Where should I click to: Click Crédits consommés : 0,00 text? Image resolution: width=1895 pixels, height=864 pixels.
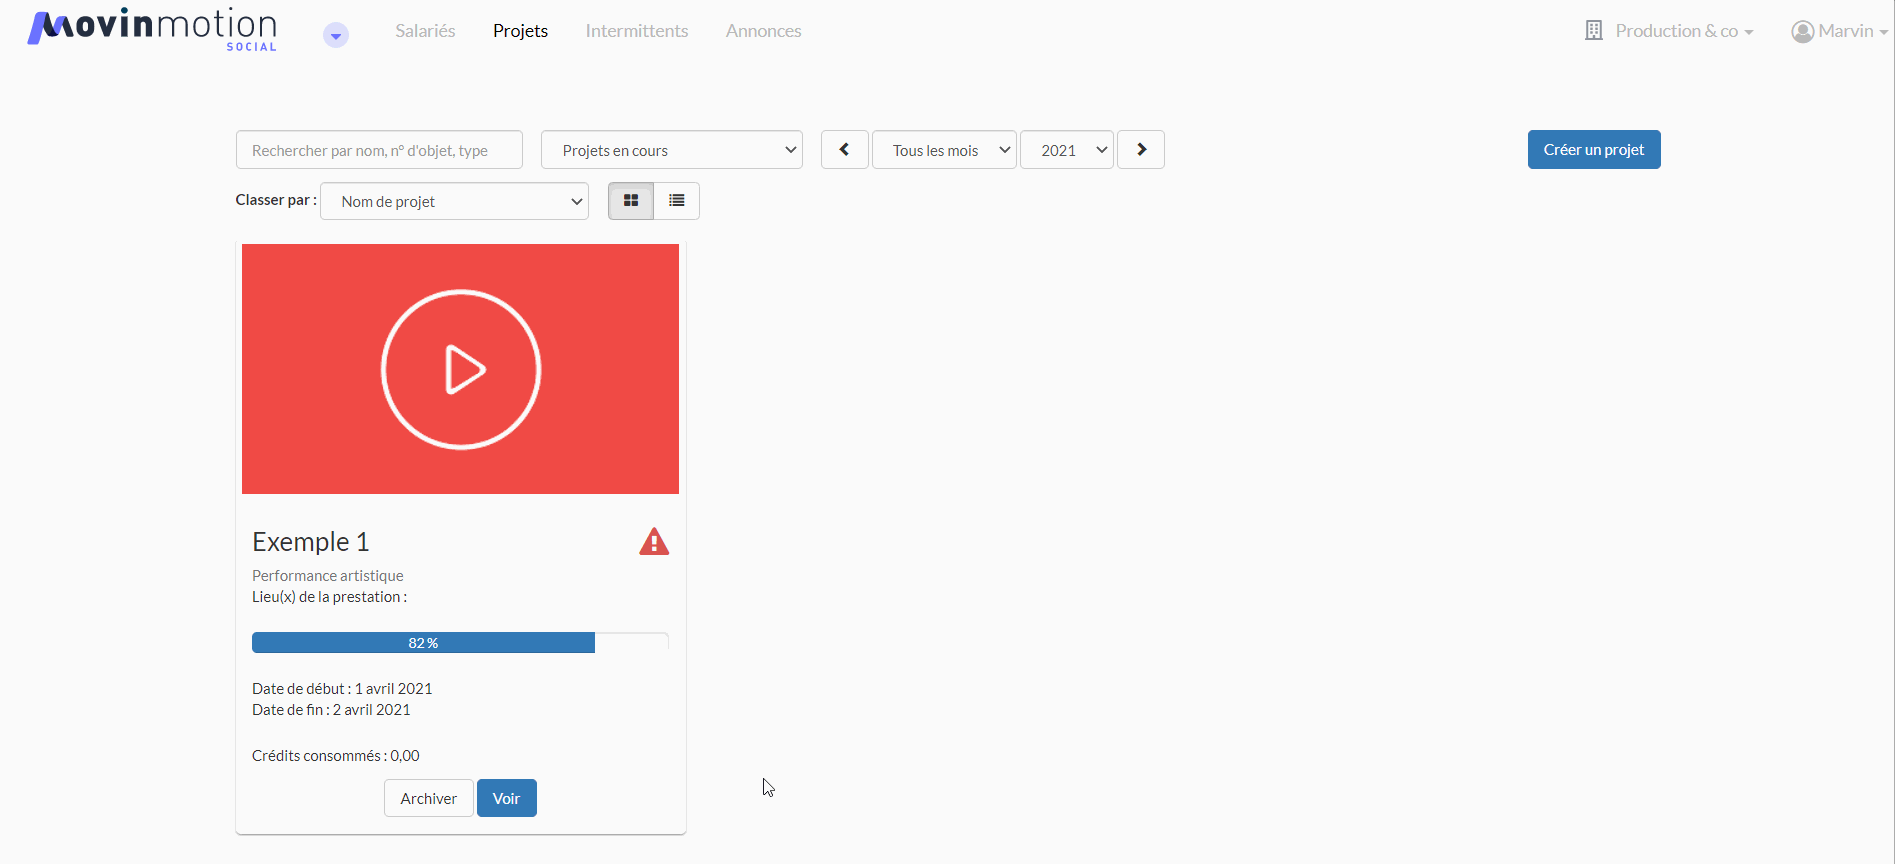click(336, 756)
